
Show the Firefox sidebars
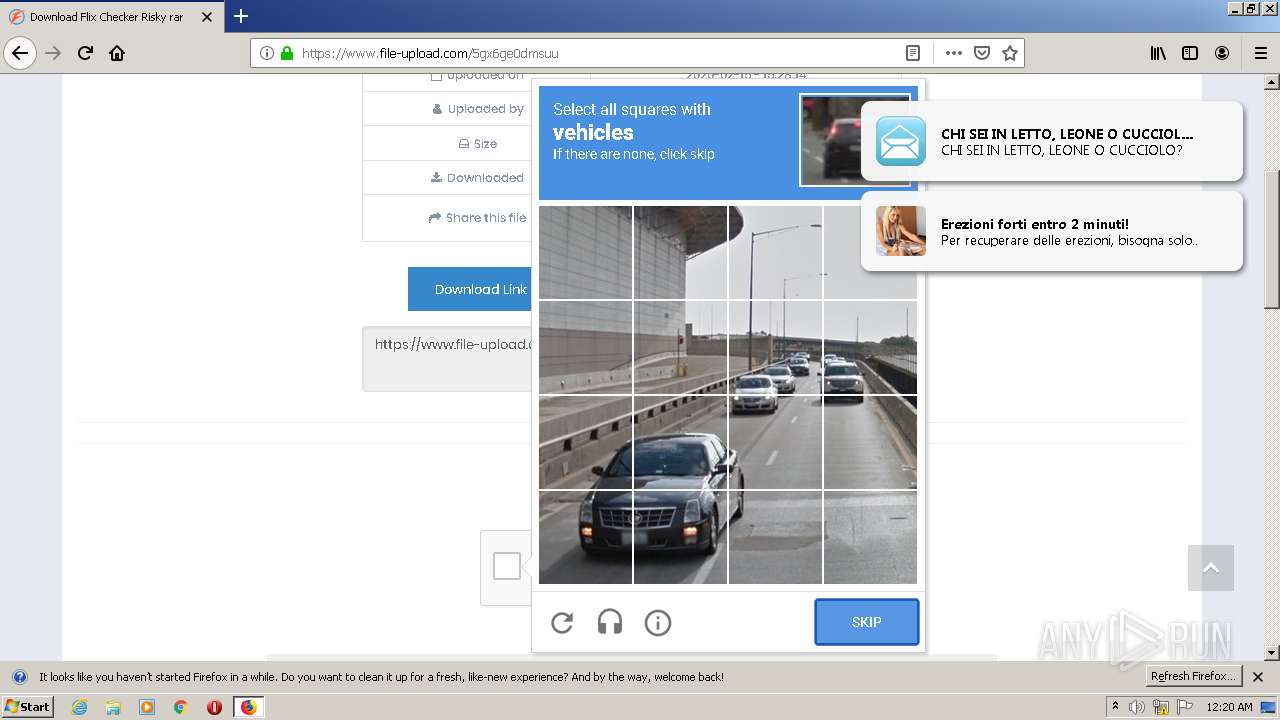1190,53
